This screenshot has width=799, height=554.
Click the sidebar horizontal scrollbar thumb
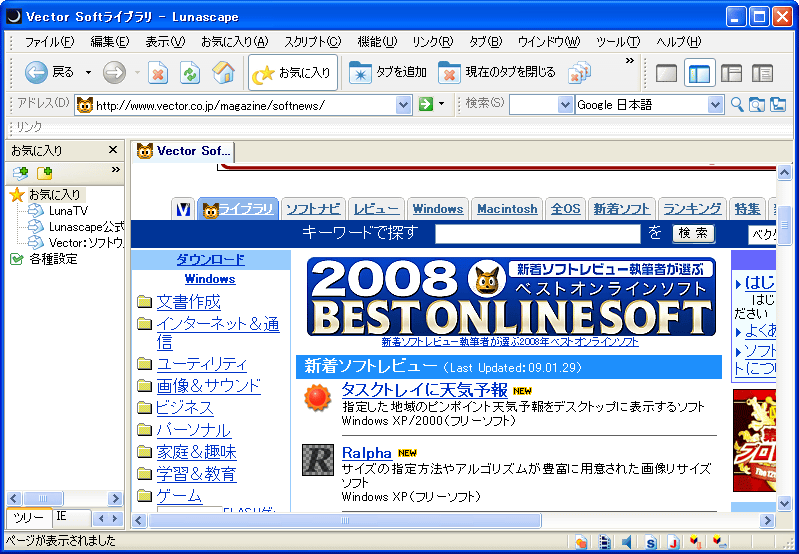(43, 498)
